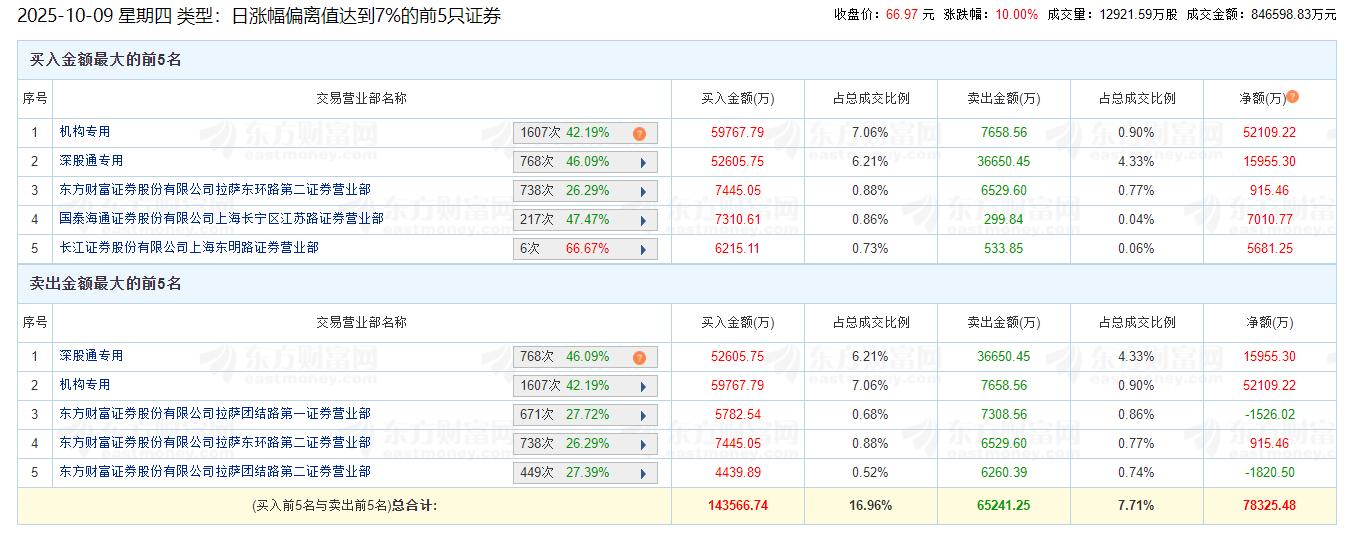Click the 买入金额最大的前5名 section header

coord(106,60)
